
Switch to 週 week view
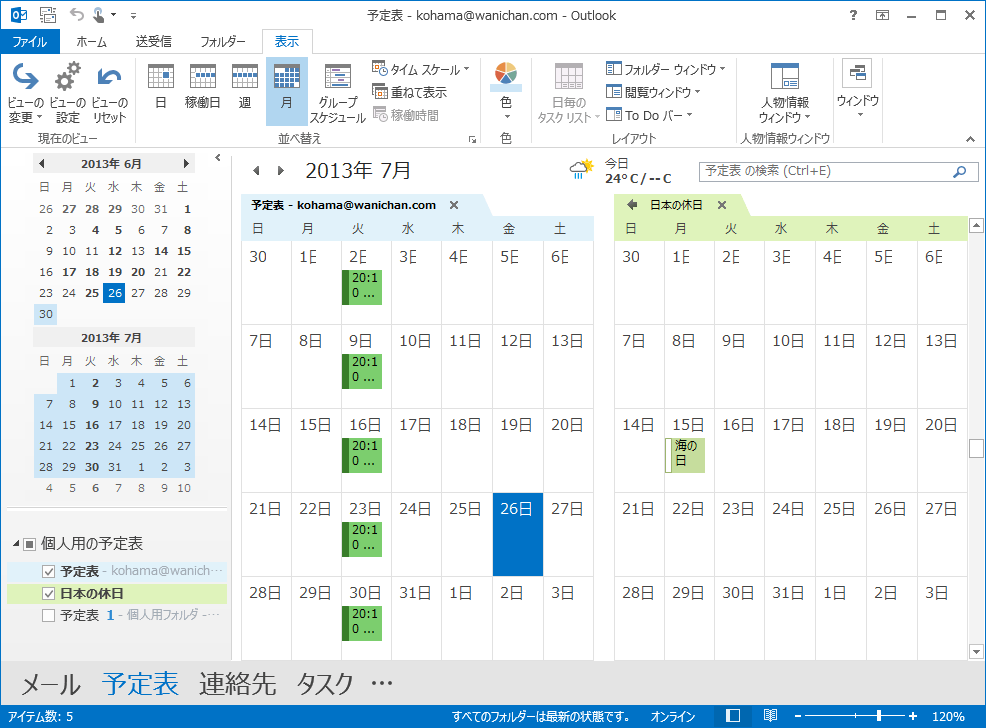click(x=245, y=88)
